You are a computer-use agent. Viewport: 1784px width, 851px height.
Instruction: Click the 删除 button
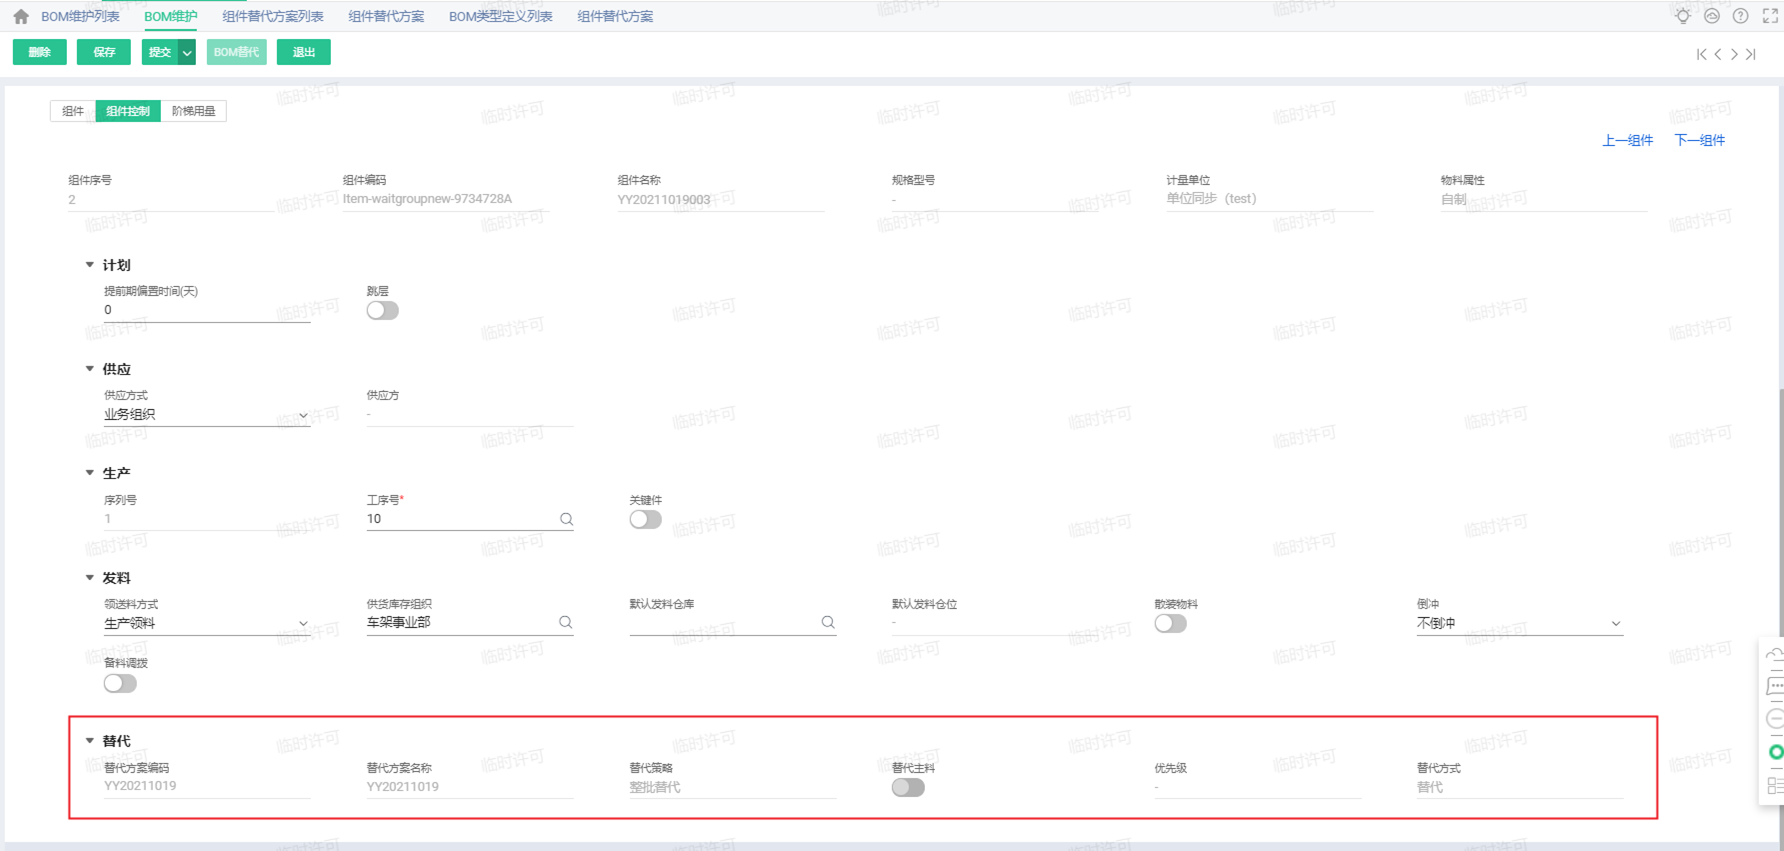40,53
